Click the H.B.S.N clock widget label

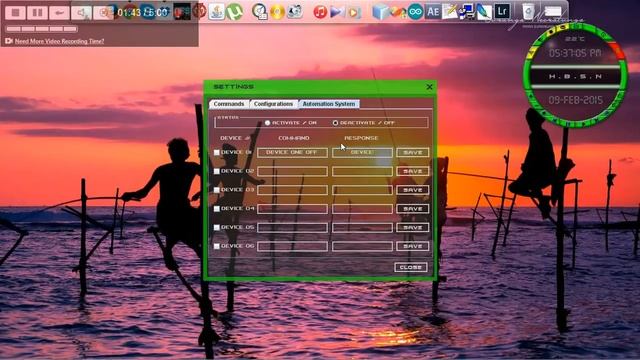(575, 77)
